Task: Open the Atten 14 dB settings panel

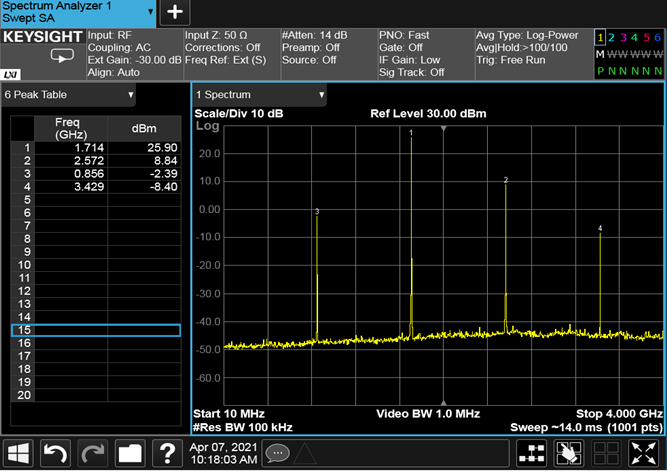Action: [x=329, y=54]
